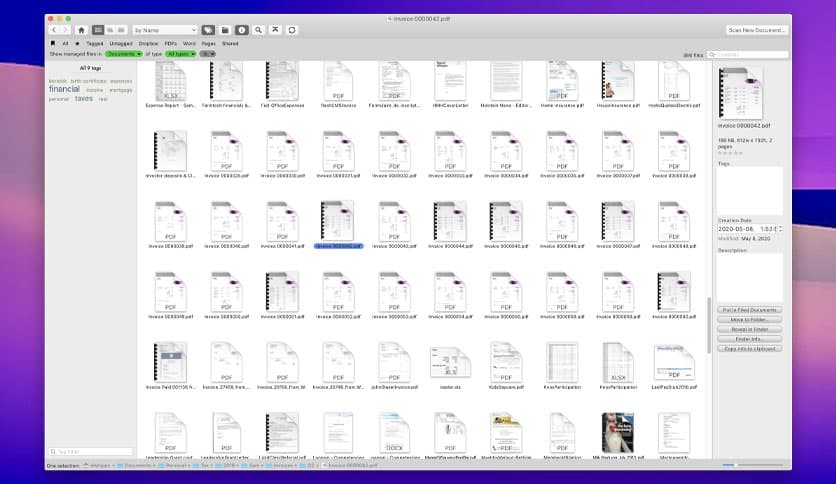Select the Pages filter tab
This screenshot has height=484, width=836.
pyautogui.click(x=208, y=44)
